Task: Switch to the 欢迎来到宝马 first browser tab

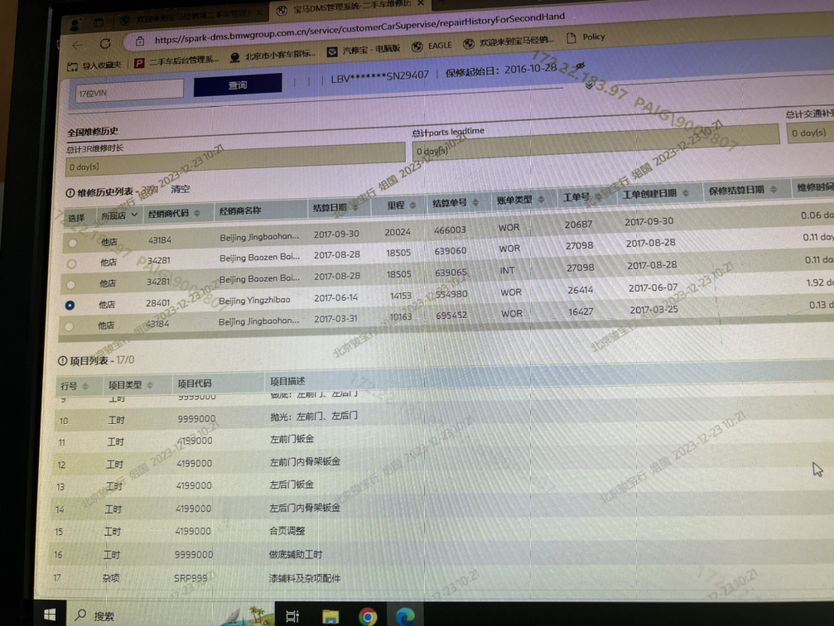Action: 192,15
